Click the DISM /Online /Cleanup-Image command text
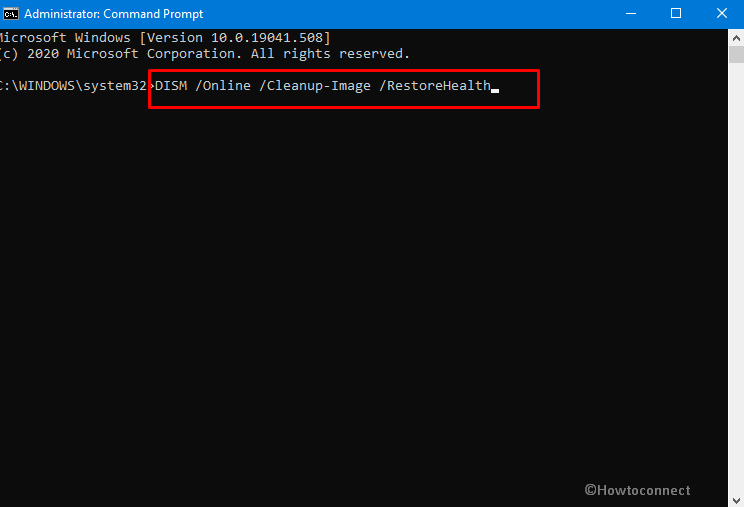The width and height of the screenshot is (744, 507). pos(323,86)
